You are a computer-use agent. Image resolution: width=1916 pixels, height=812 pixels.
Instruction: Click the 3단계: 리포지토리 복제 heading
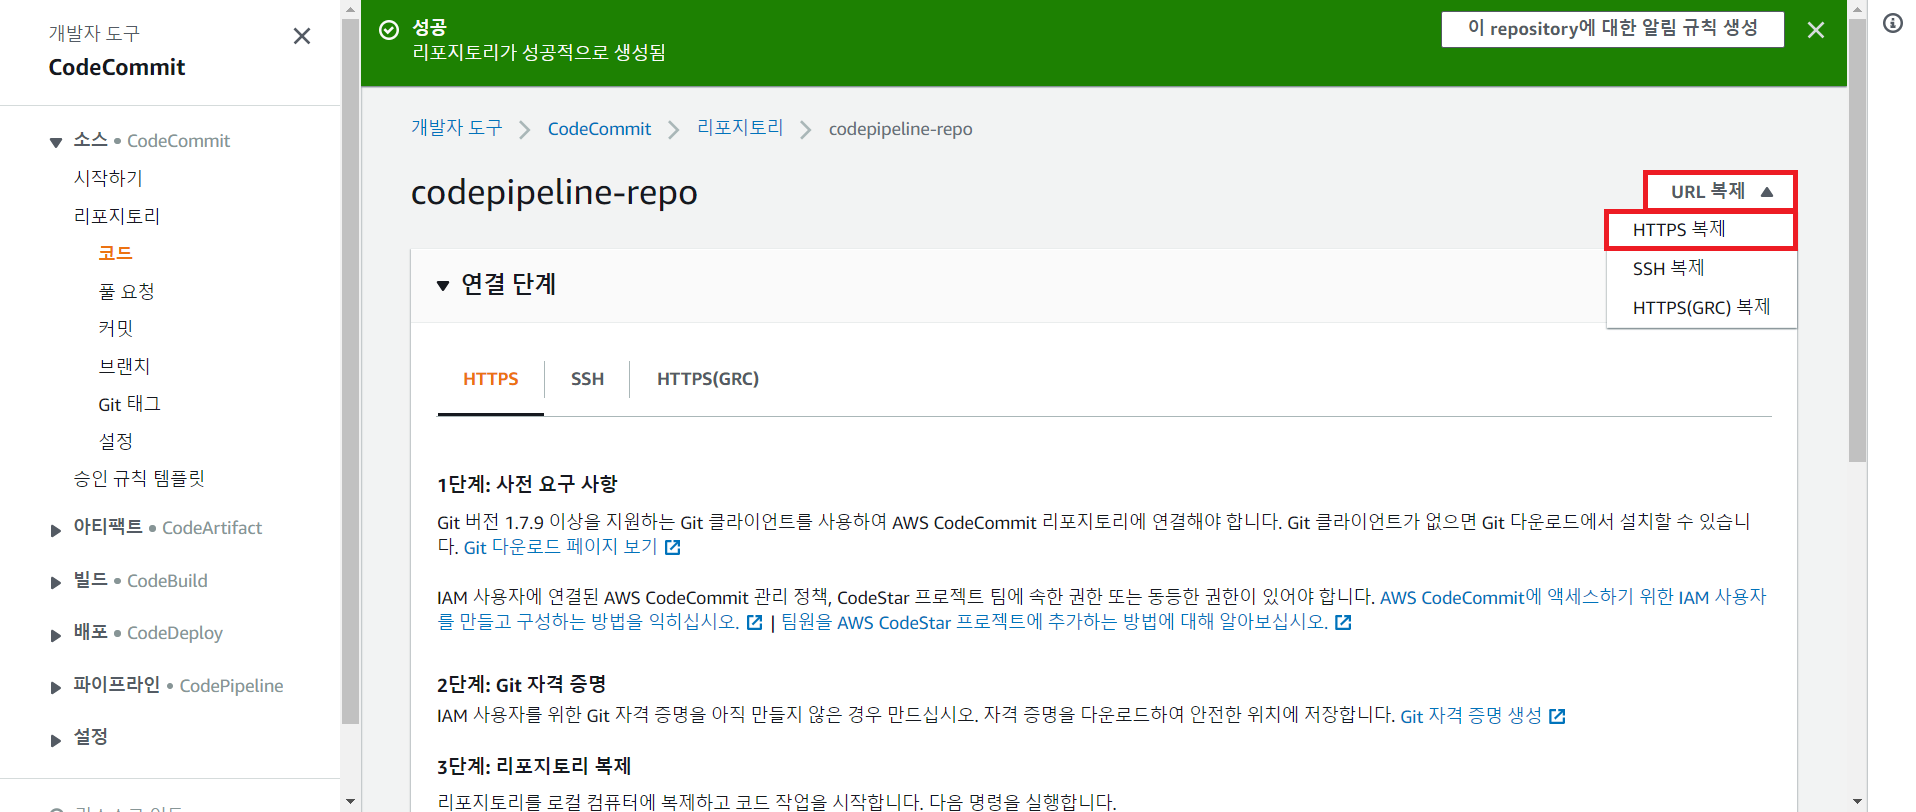[x=533, y=766]
